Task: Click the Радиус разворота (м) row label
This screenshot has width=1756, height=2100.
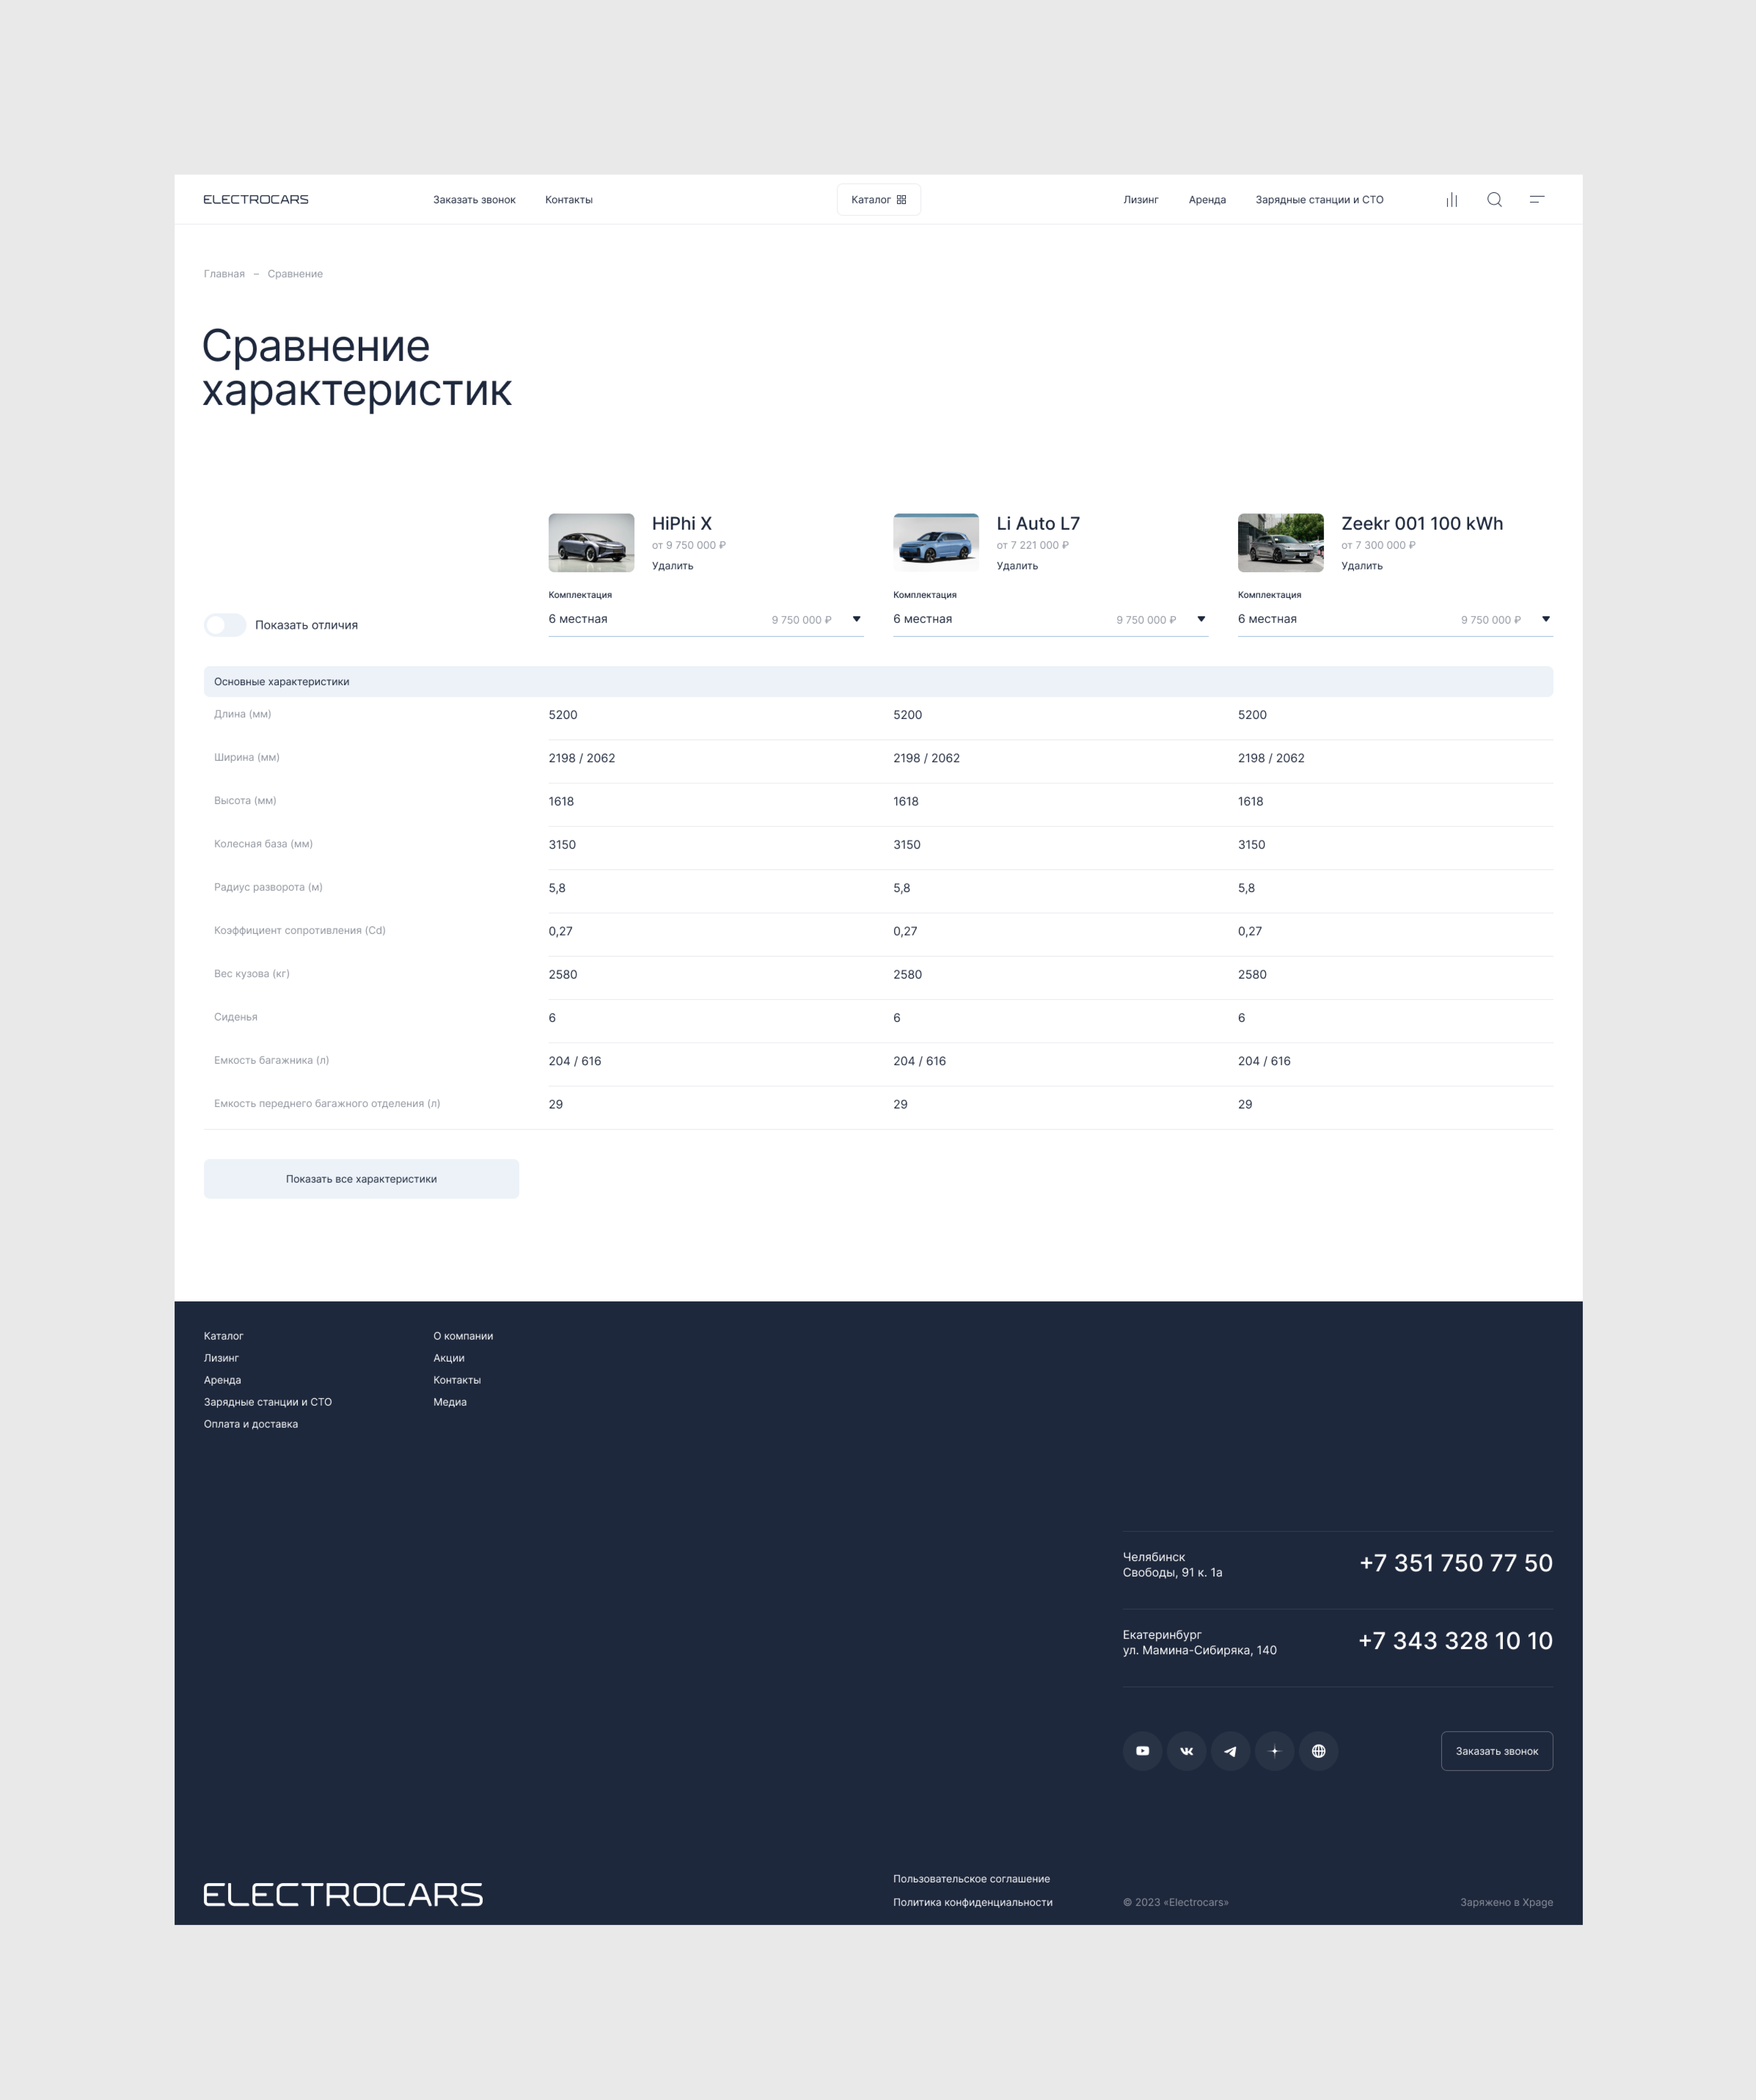Action: (x=268, y=887)
